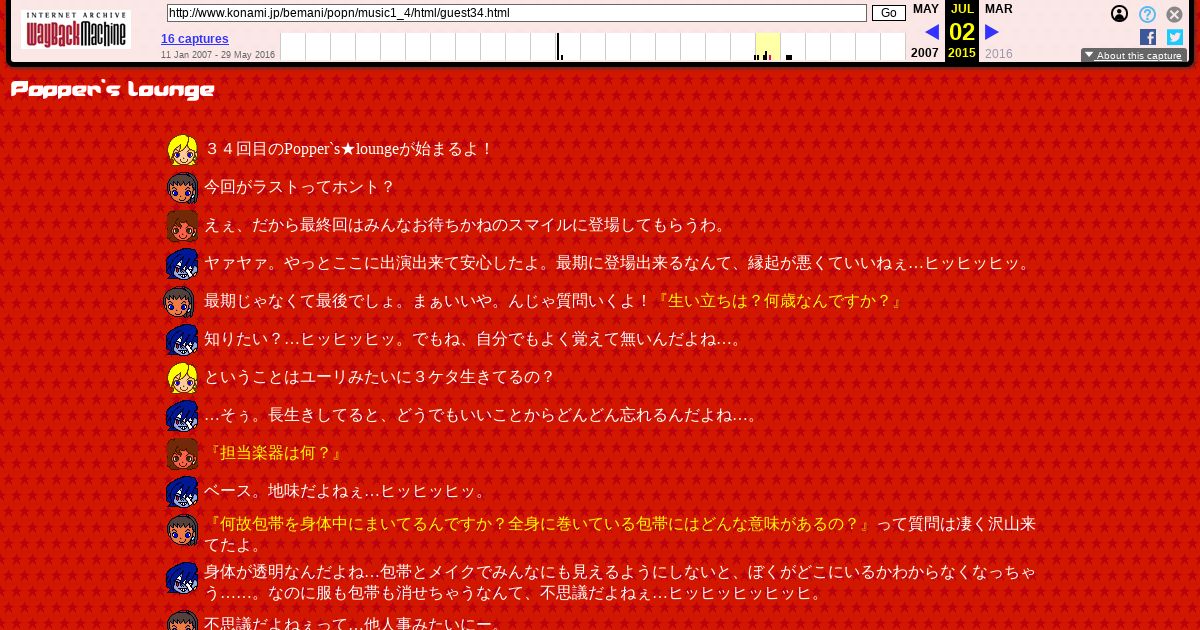Click avatar beside '何故包帯を身体中に' question
Screen dimensions: 1200x630
coord(182,530)
